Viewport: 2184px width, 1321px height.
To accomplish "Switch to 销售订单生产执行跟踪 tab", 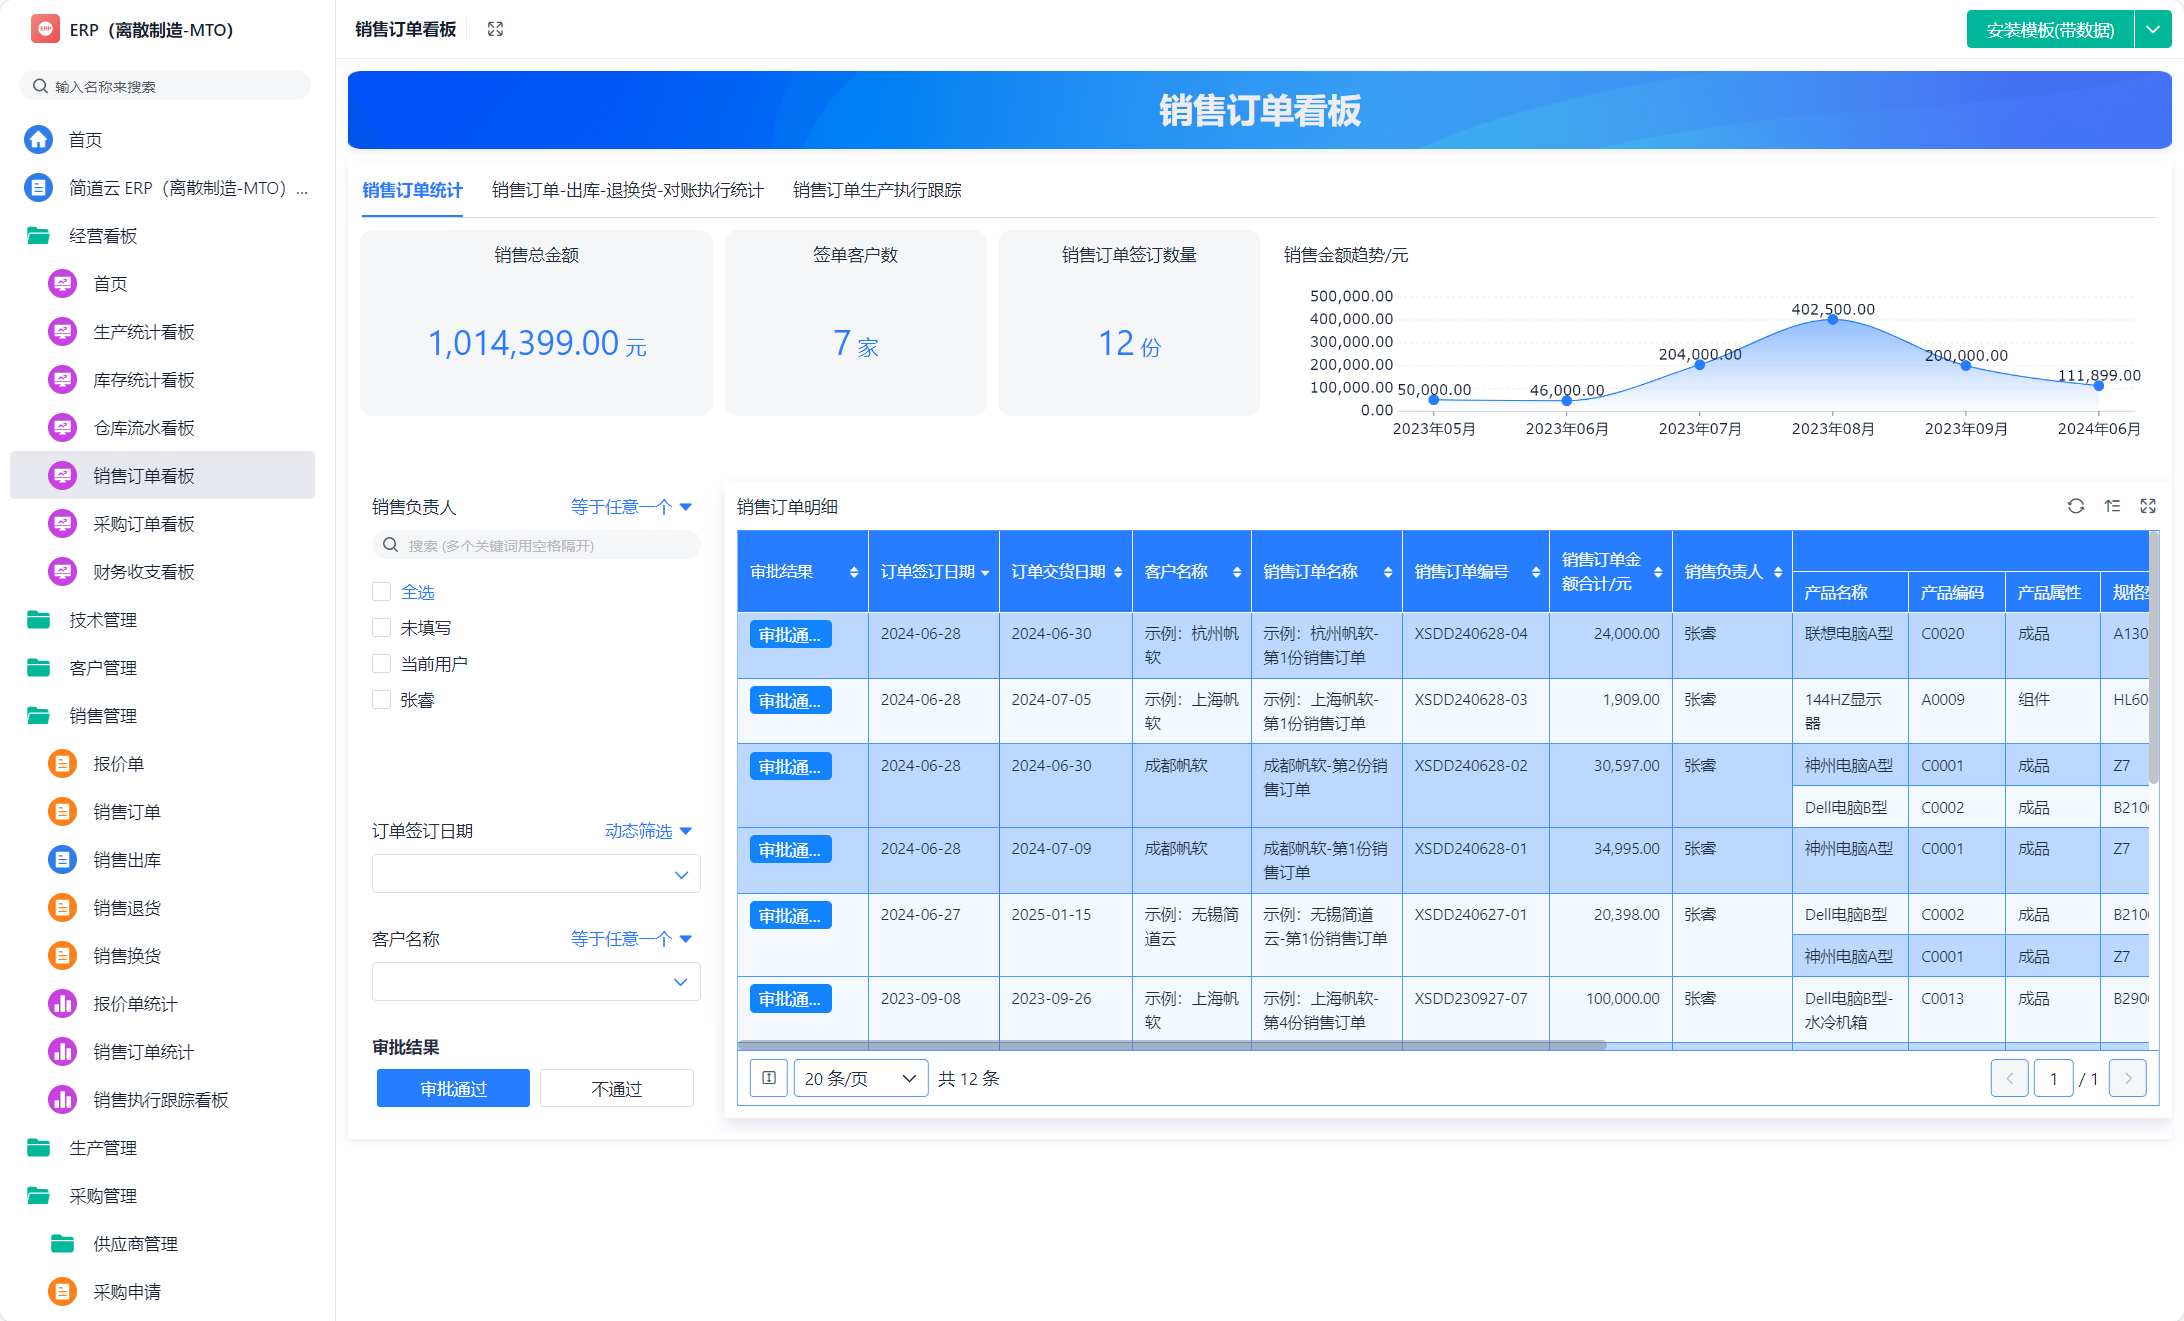I will point(877,190).
